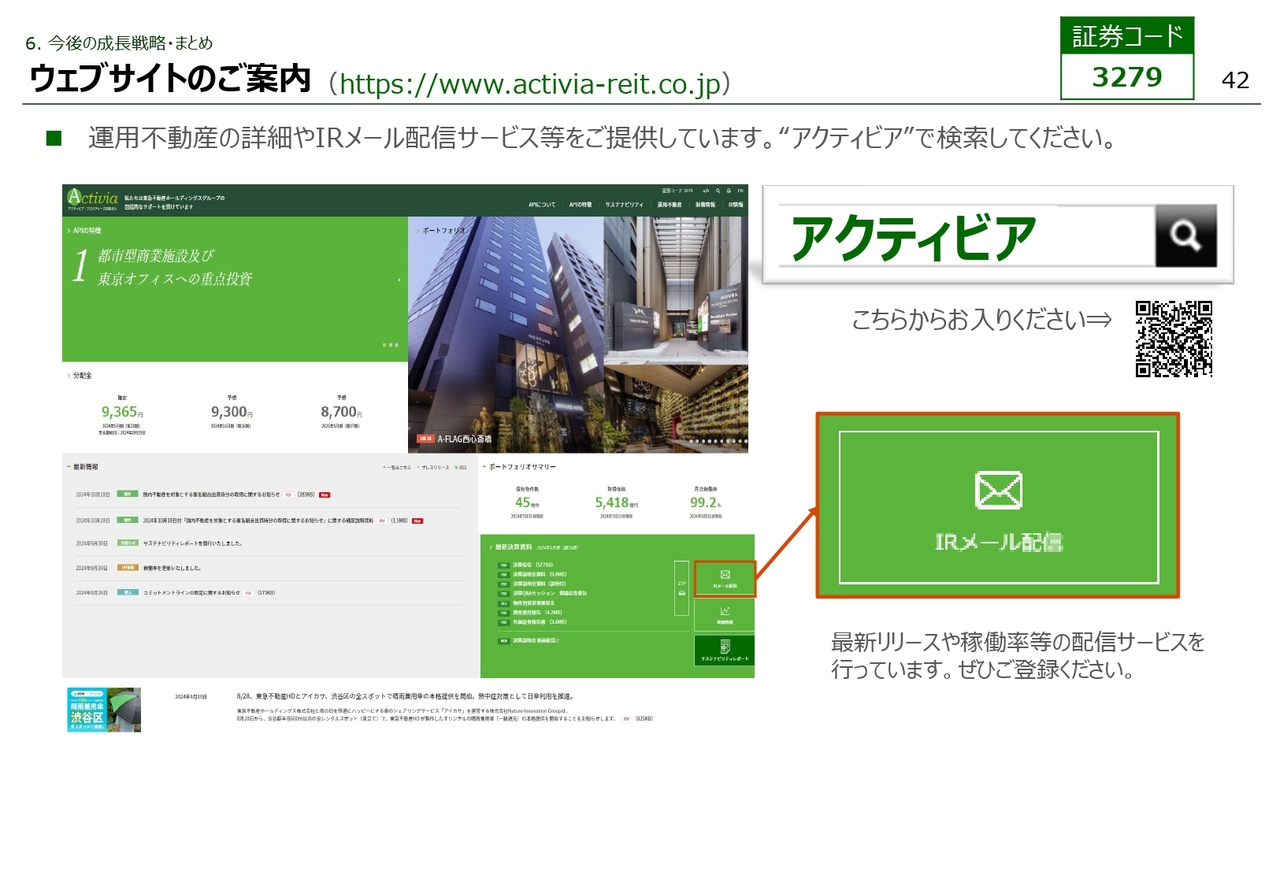Click the 45 properties count in portfolio summary
Image resolution: width=1280 pixels, height=886 pixels.
point(529,503)
